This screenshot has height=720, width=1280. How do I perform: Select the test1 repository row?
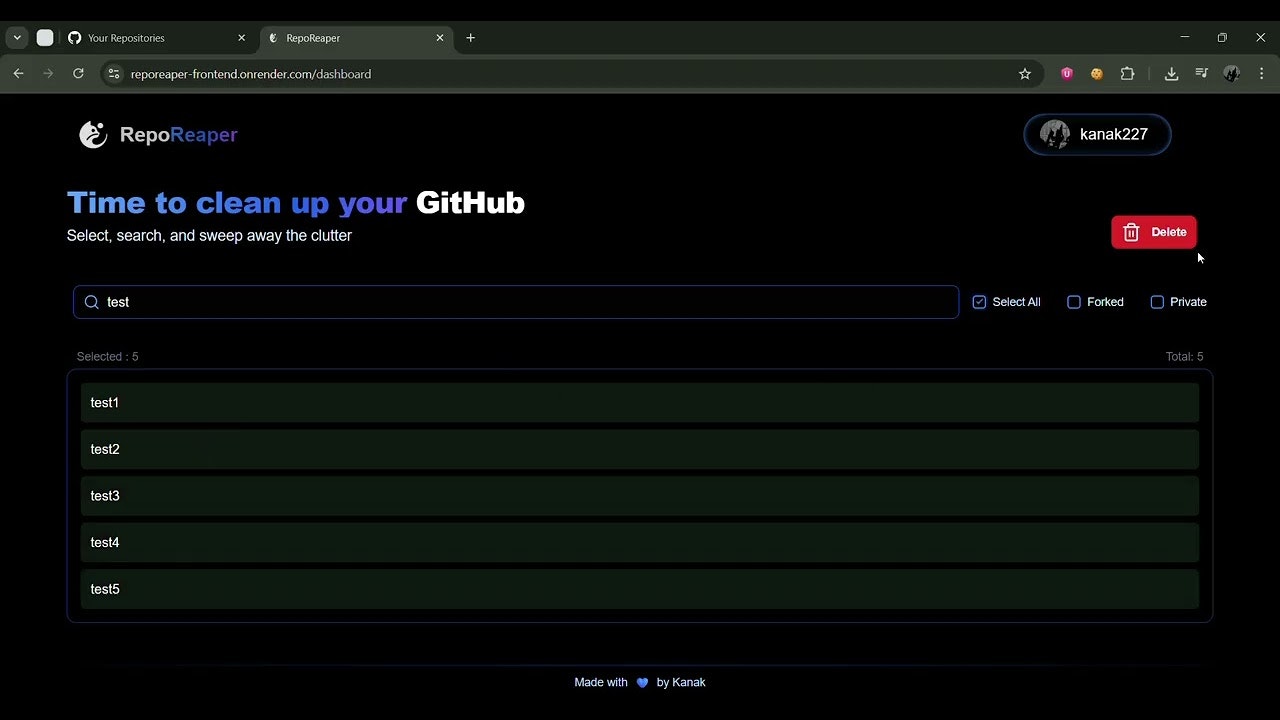point(640,403)
